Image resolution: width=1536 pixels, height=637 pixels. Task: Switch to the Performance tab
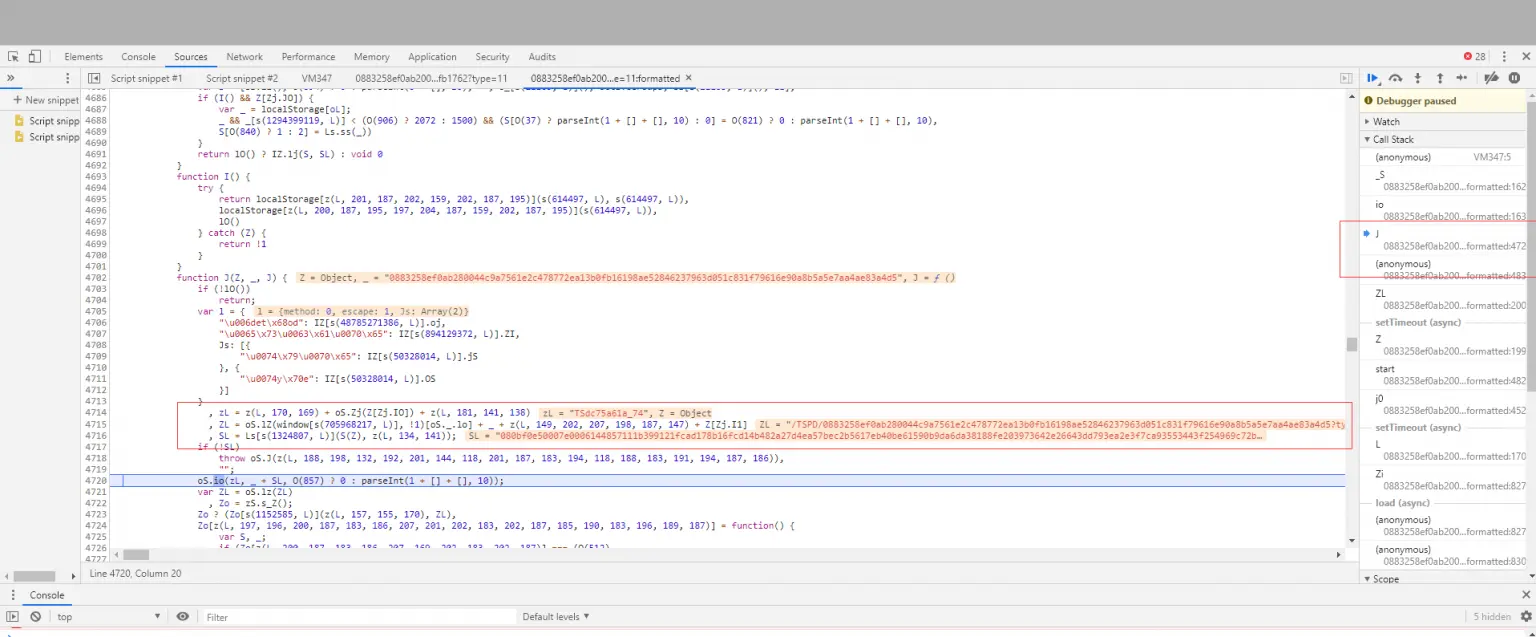pyautogui.click(x=308, y=57)
